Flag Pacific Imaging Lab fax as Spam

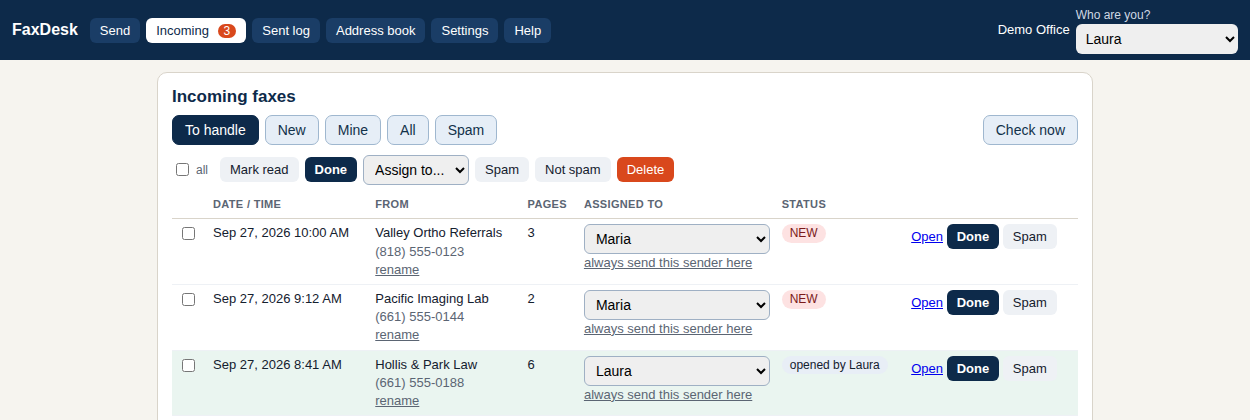1030,303
